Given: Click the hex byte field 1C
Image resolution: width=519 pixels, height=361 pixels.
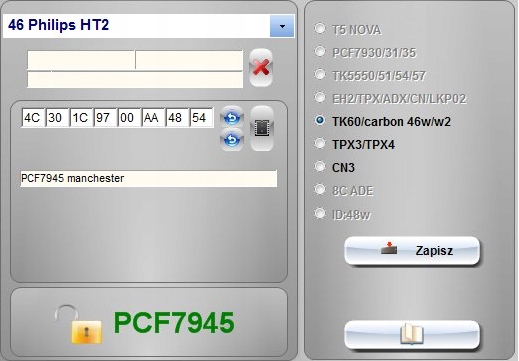Looking at the screenshot, I should pyautogui.click(x=81, y=117).
